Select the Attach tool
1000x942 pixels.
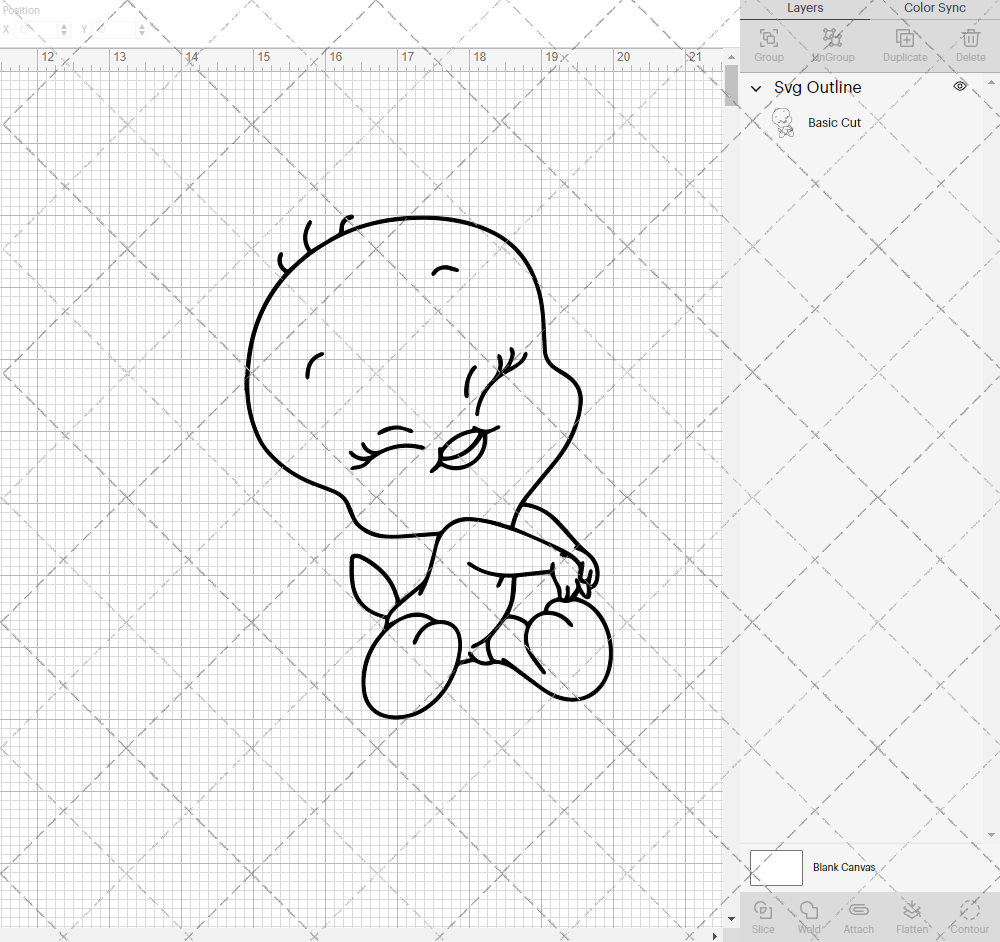point(858,915)
